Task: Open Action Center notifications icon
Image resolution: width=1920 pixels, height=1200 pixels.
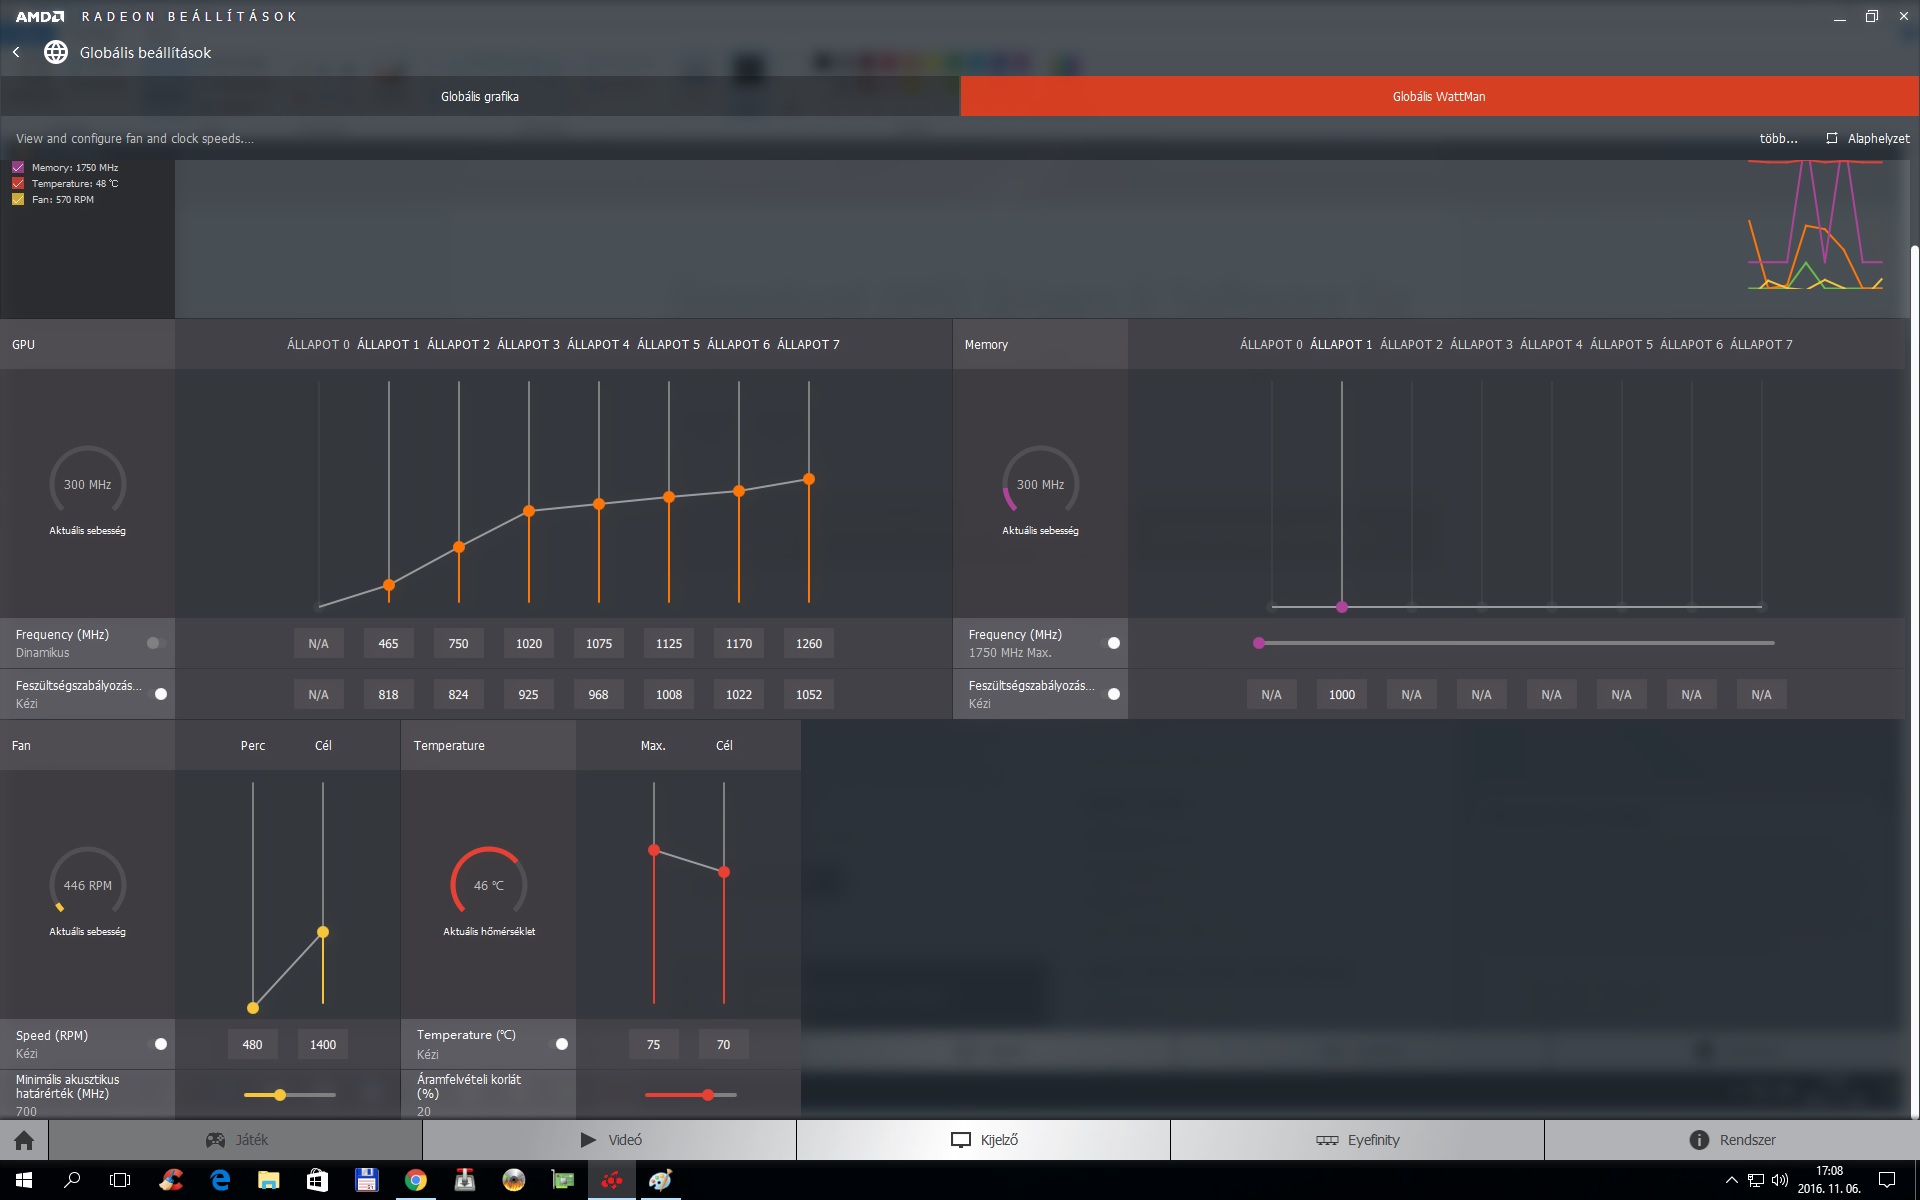Action: click(x=1887, y=1180)
